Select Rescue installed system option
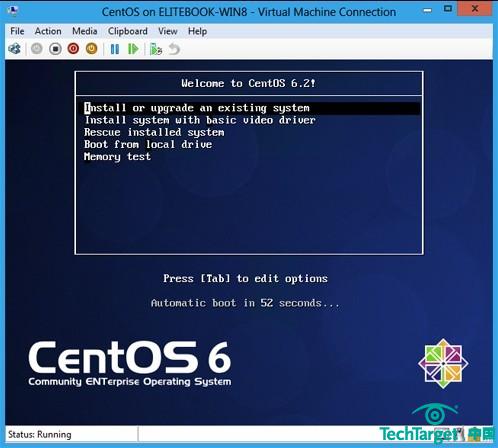Viewport: 498px width, 448px height. 154,132
